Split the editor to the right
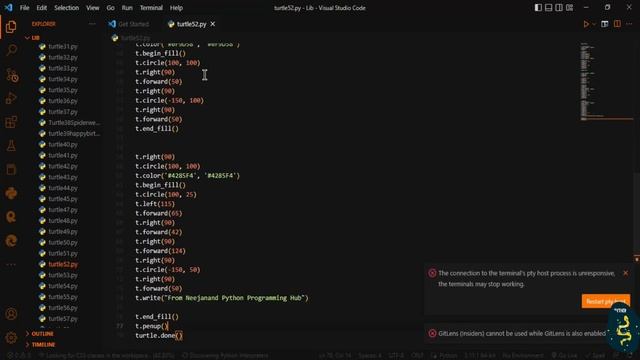This screenshot has height=360, width=640. [x=617, y=24]
